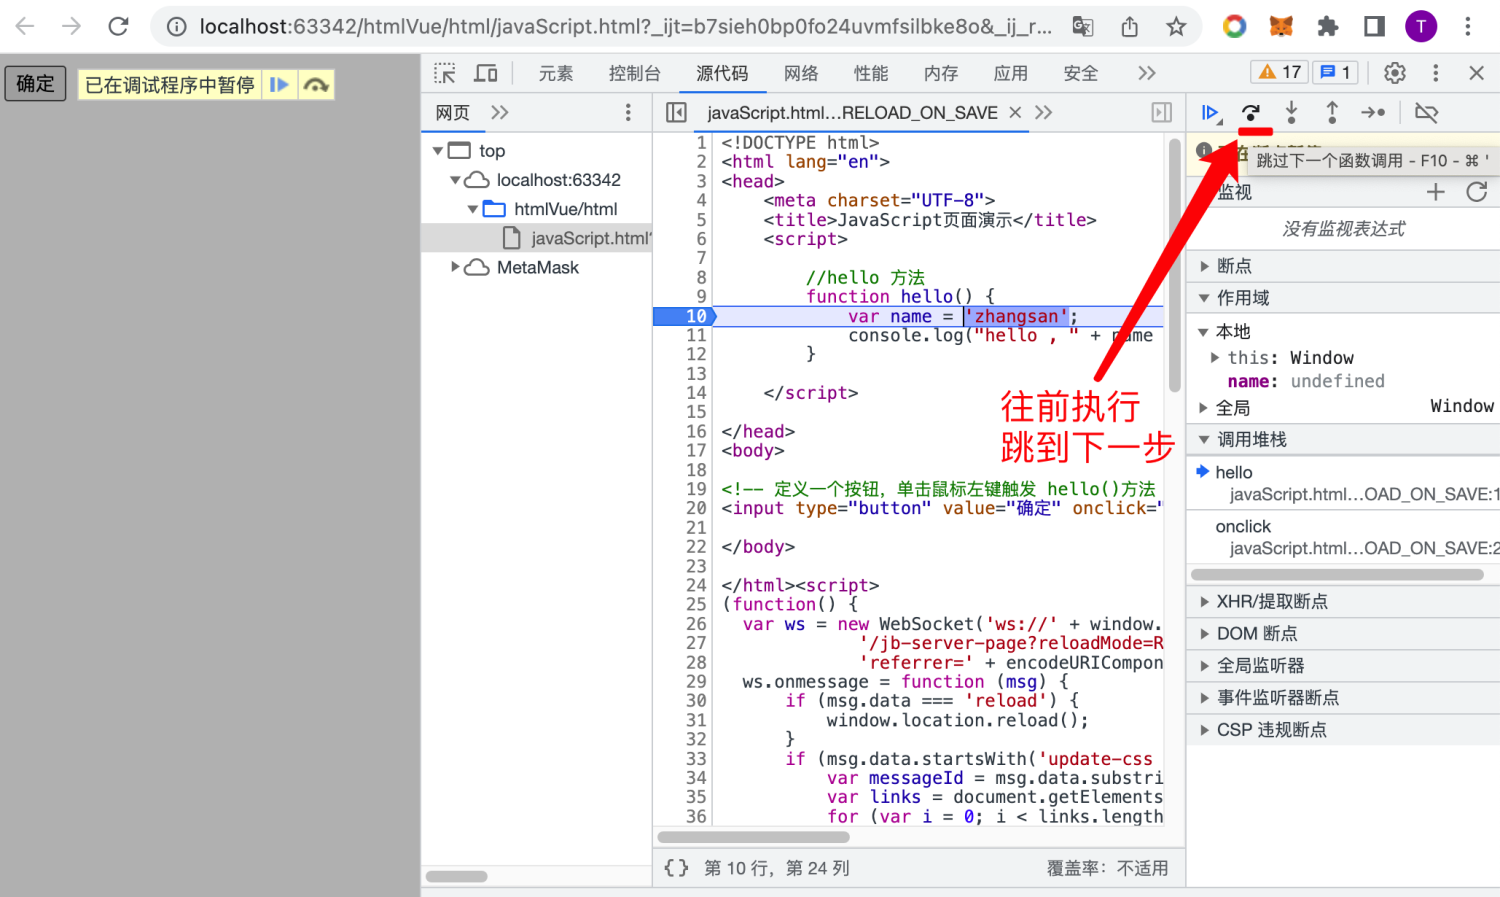Open the extensions puzzle icon

pos(1328,27)
